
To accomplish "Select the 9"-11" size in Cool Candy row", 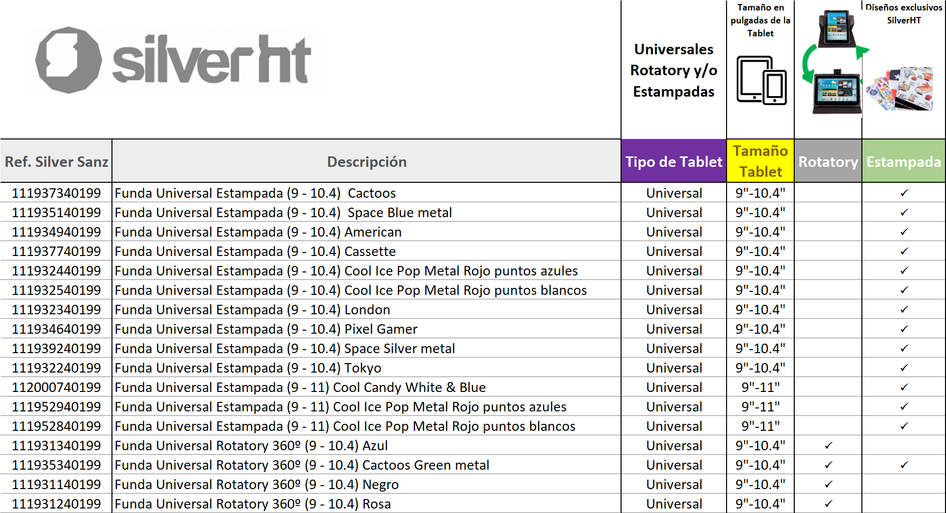I will coord(760,387).
